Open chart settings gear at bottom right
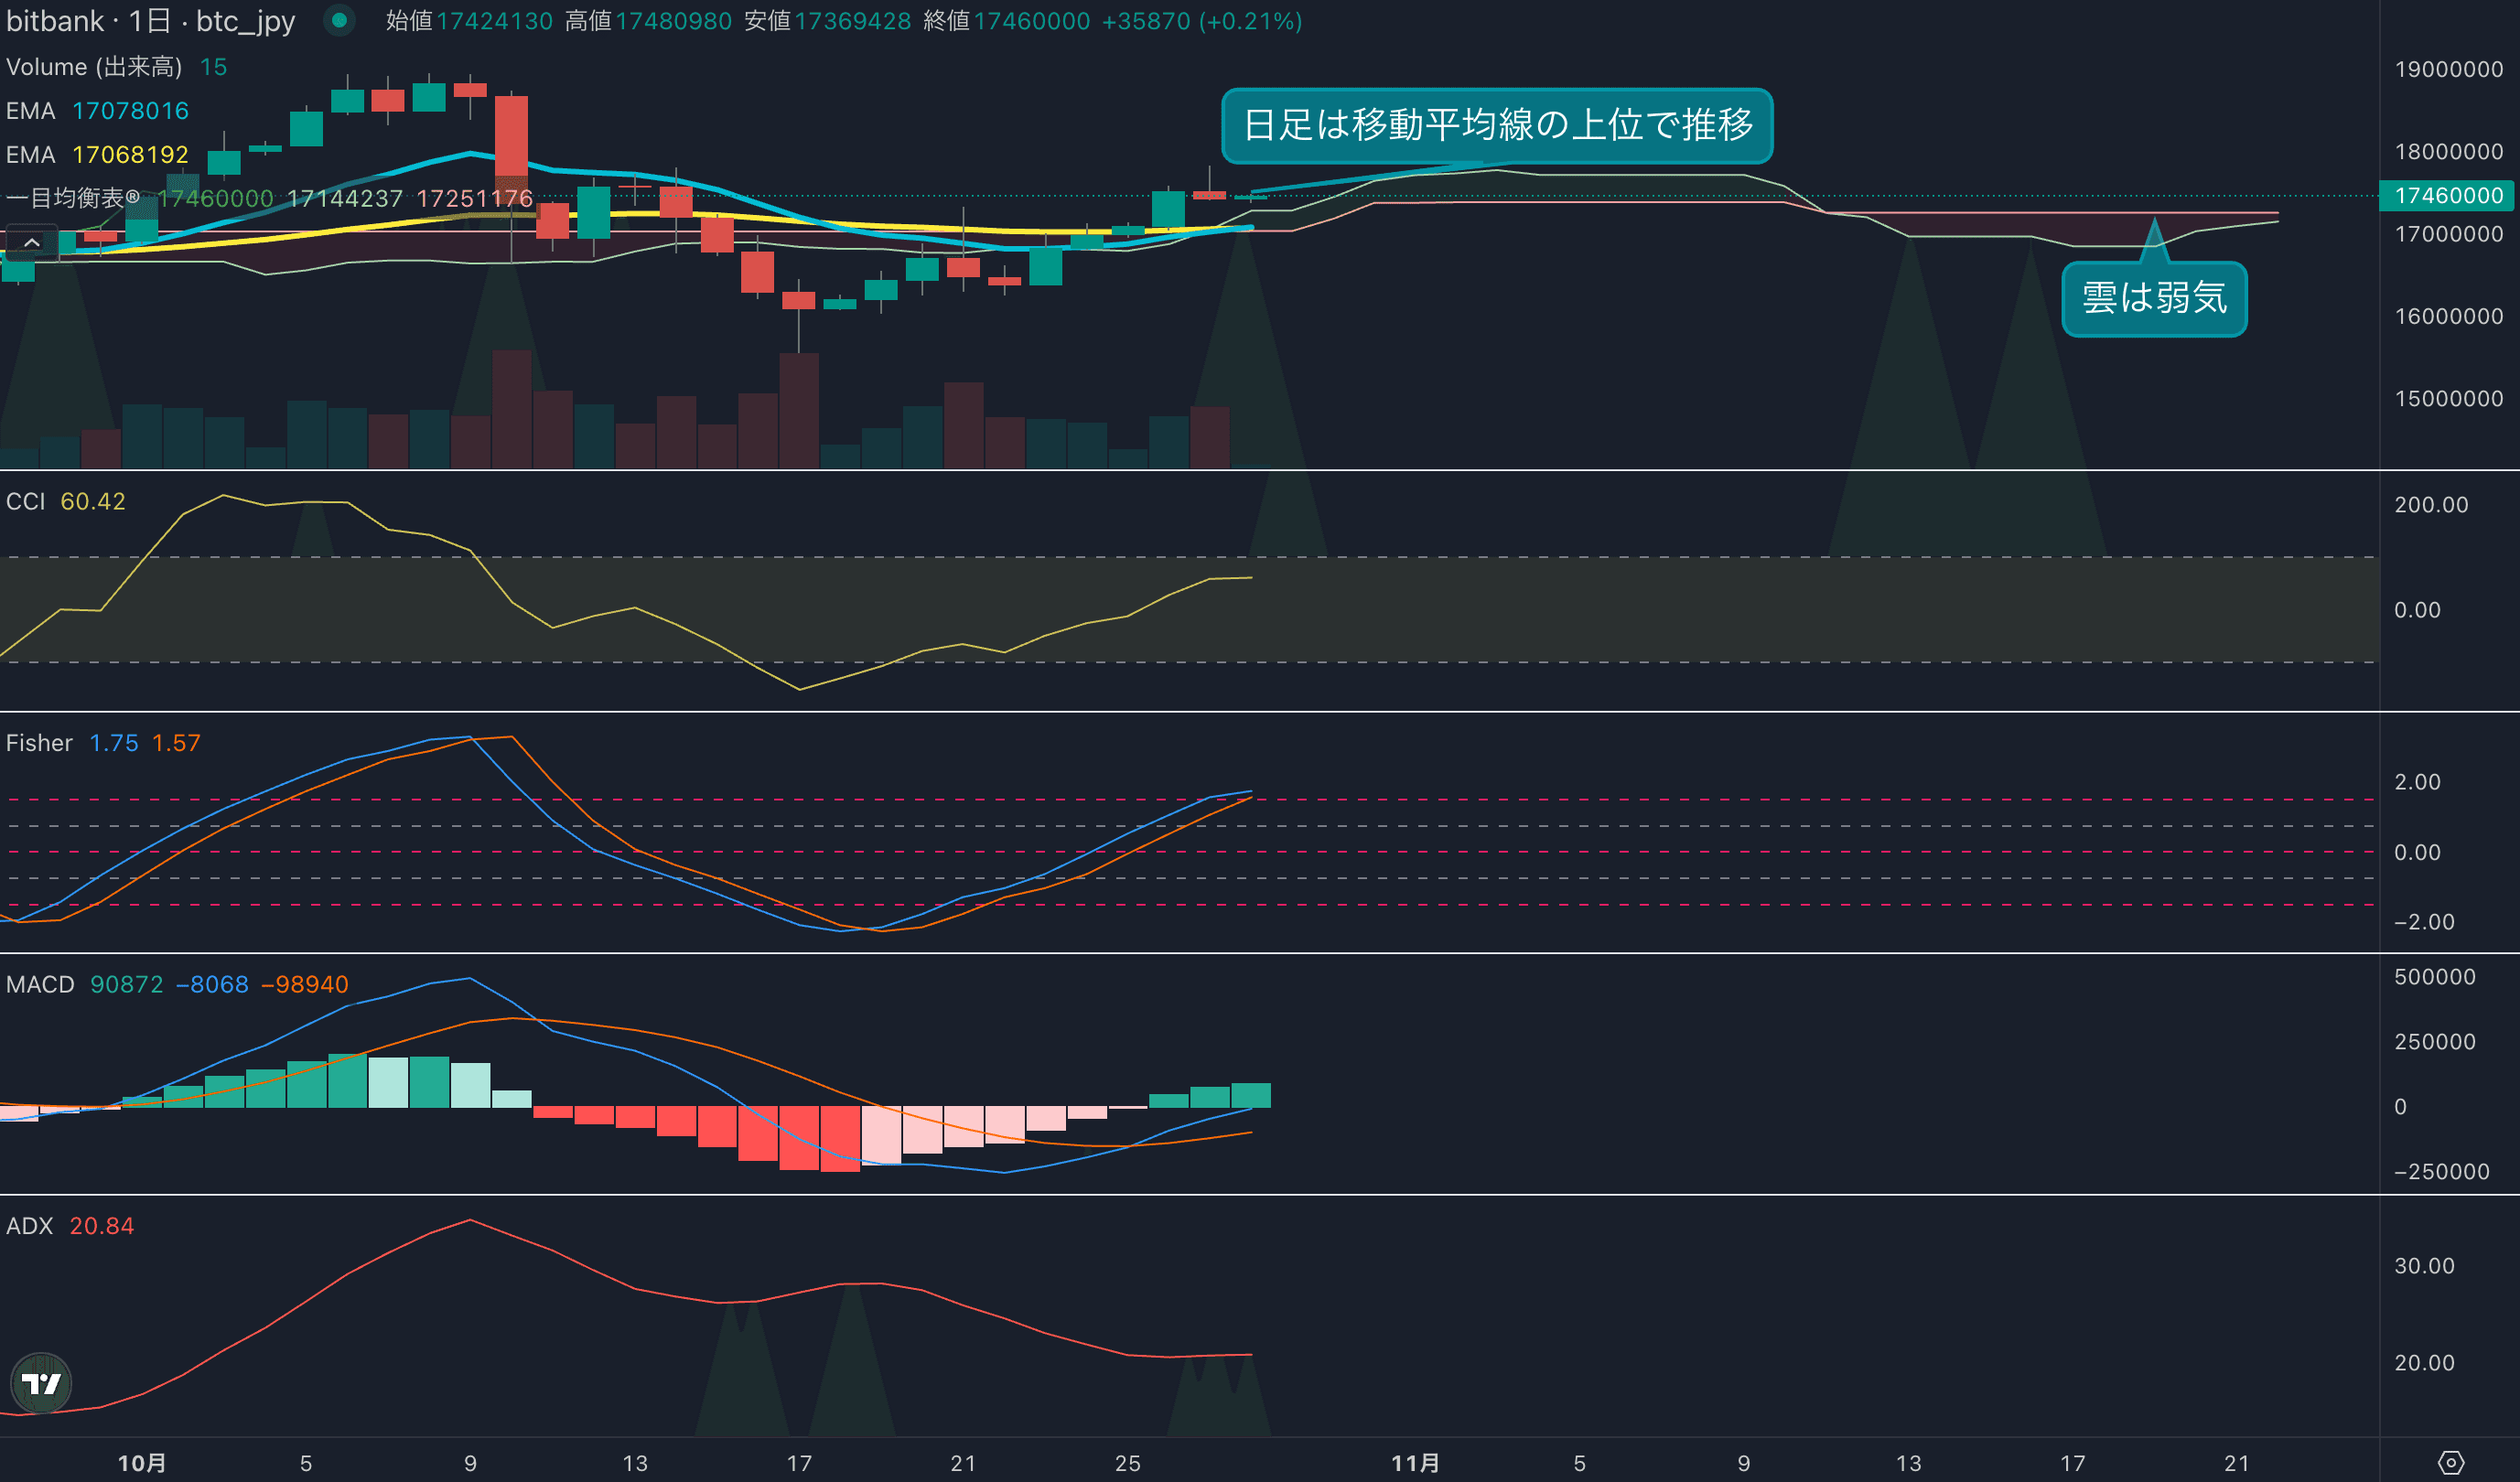This screenshot has height=1482, width=2520. click(x=2450, y=1462)
